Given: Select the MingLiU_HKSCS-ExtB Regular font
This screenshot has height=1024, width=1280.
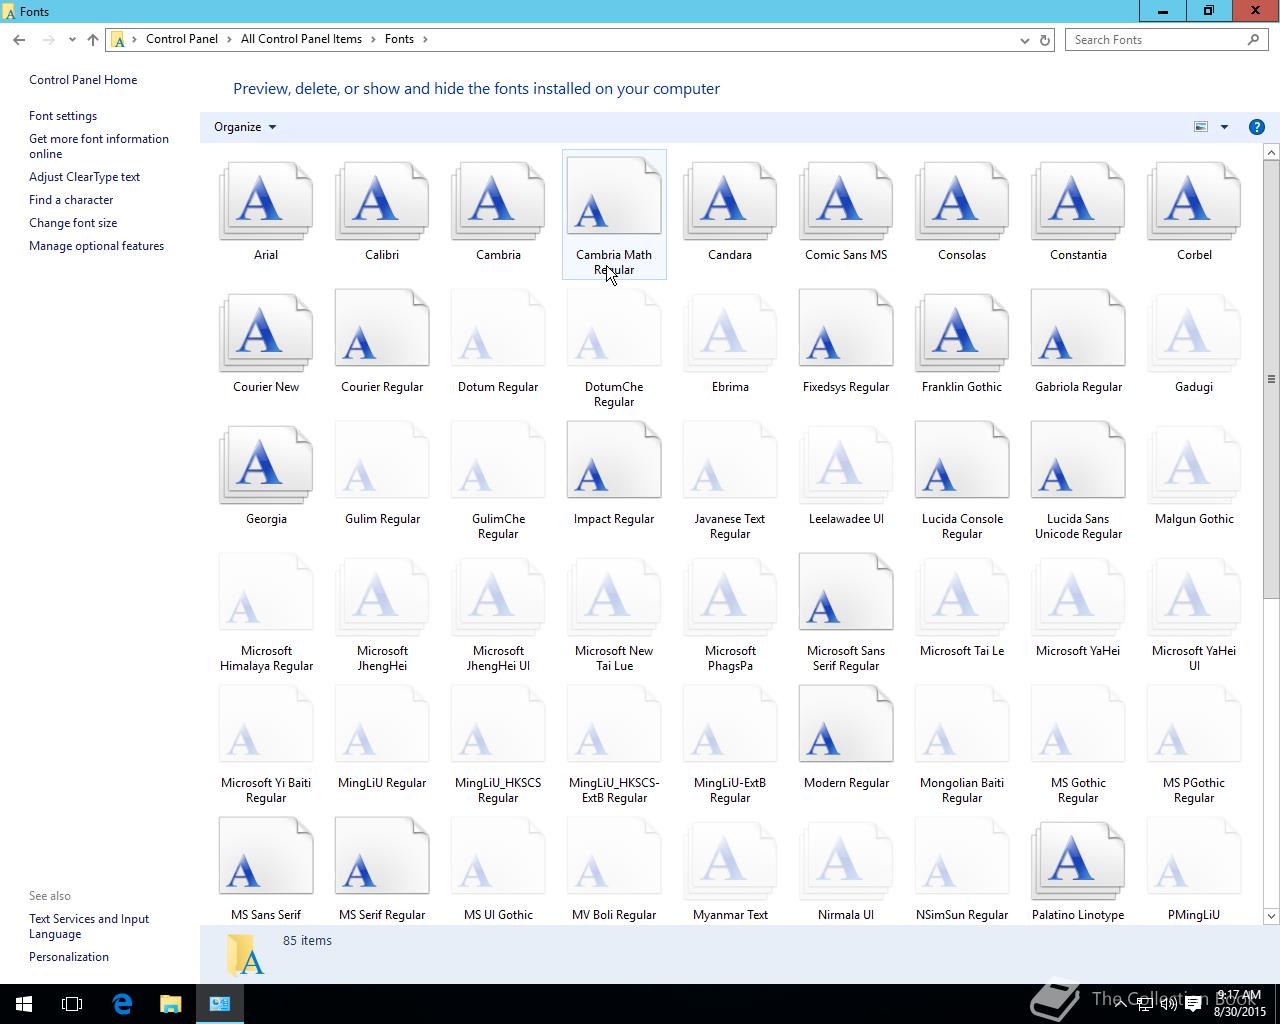Looking at the screenshot, I should [614, 746].
